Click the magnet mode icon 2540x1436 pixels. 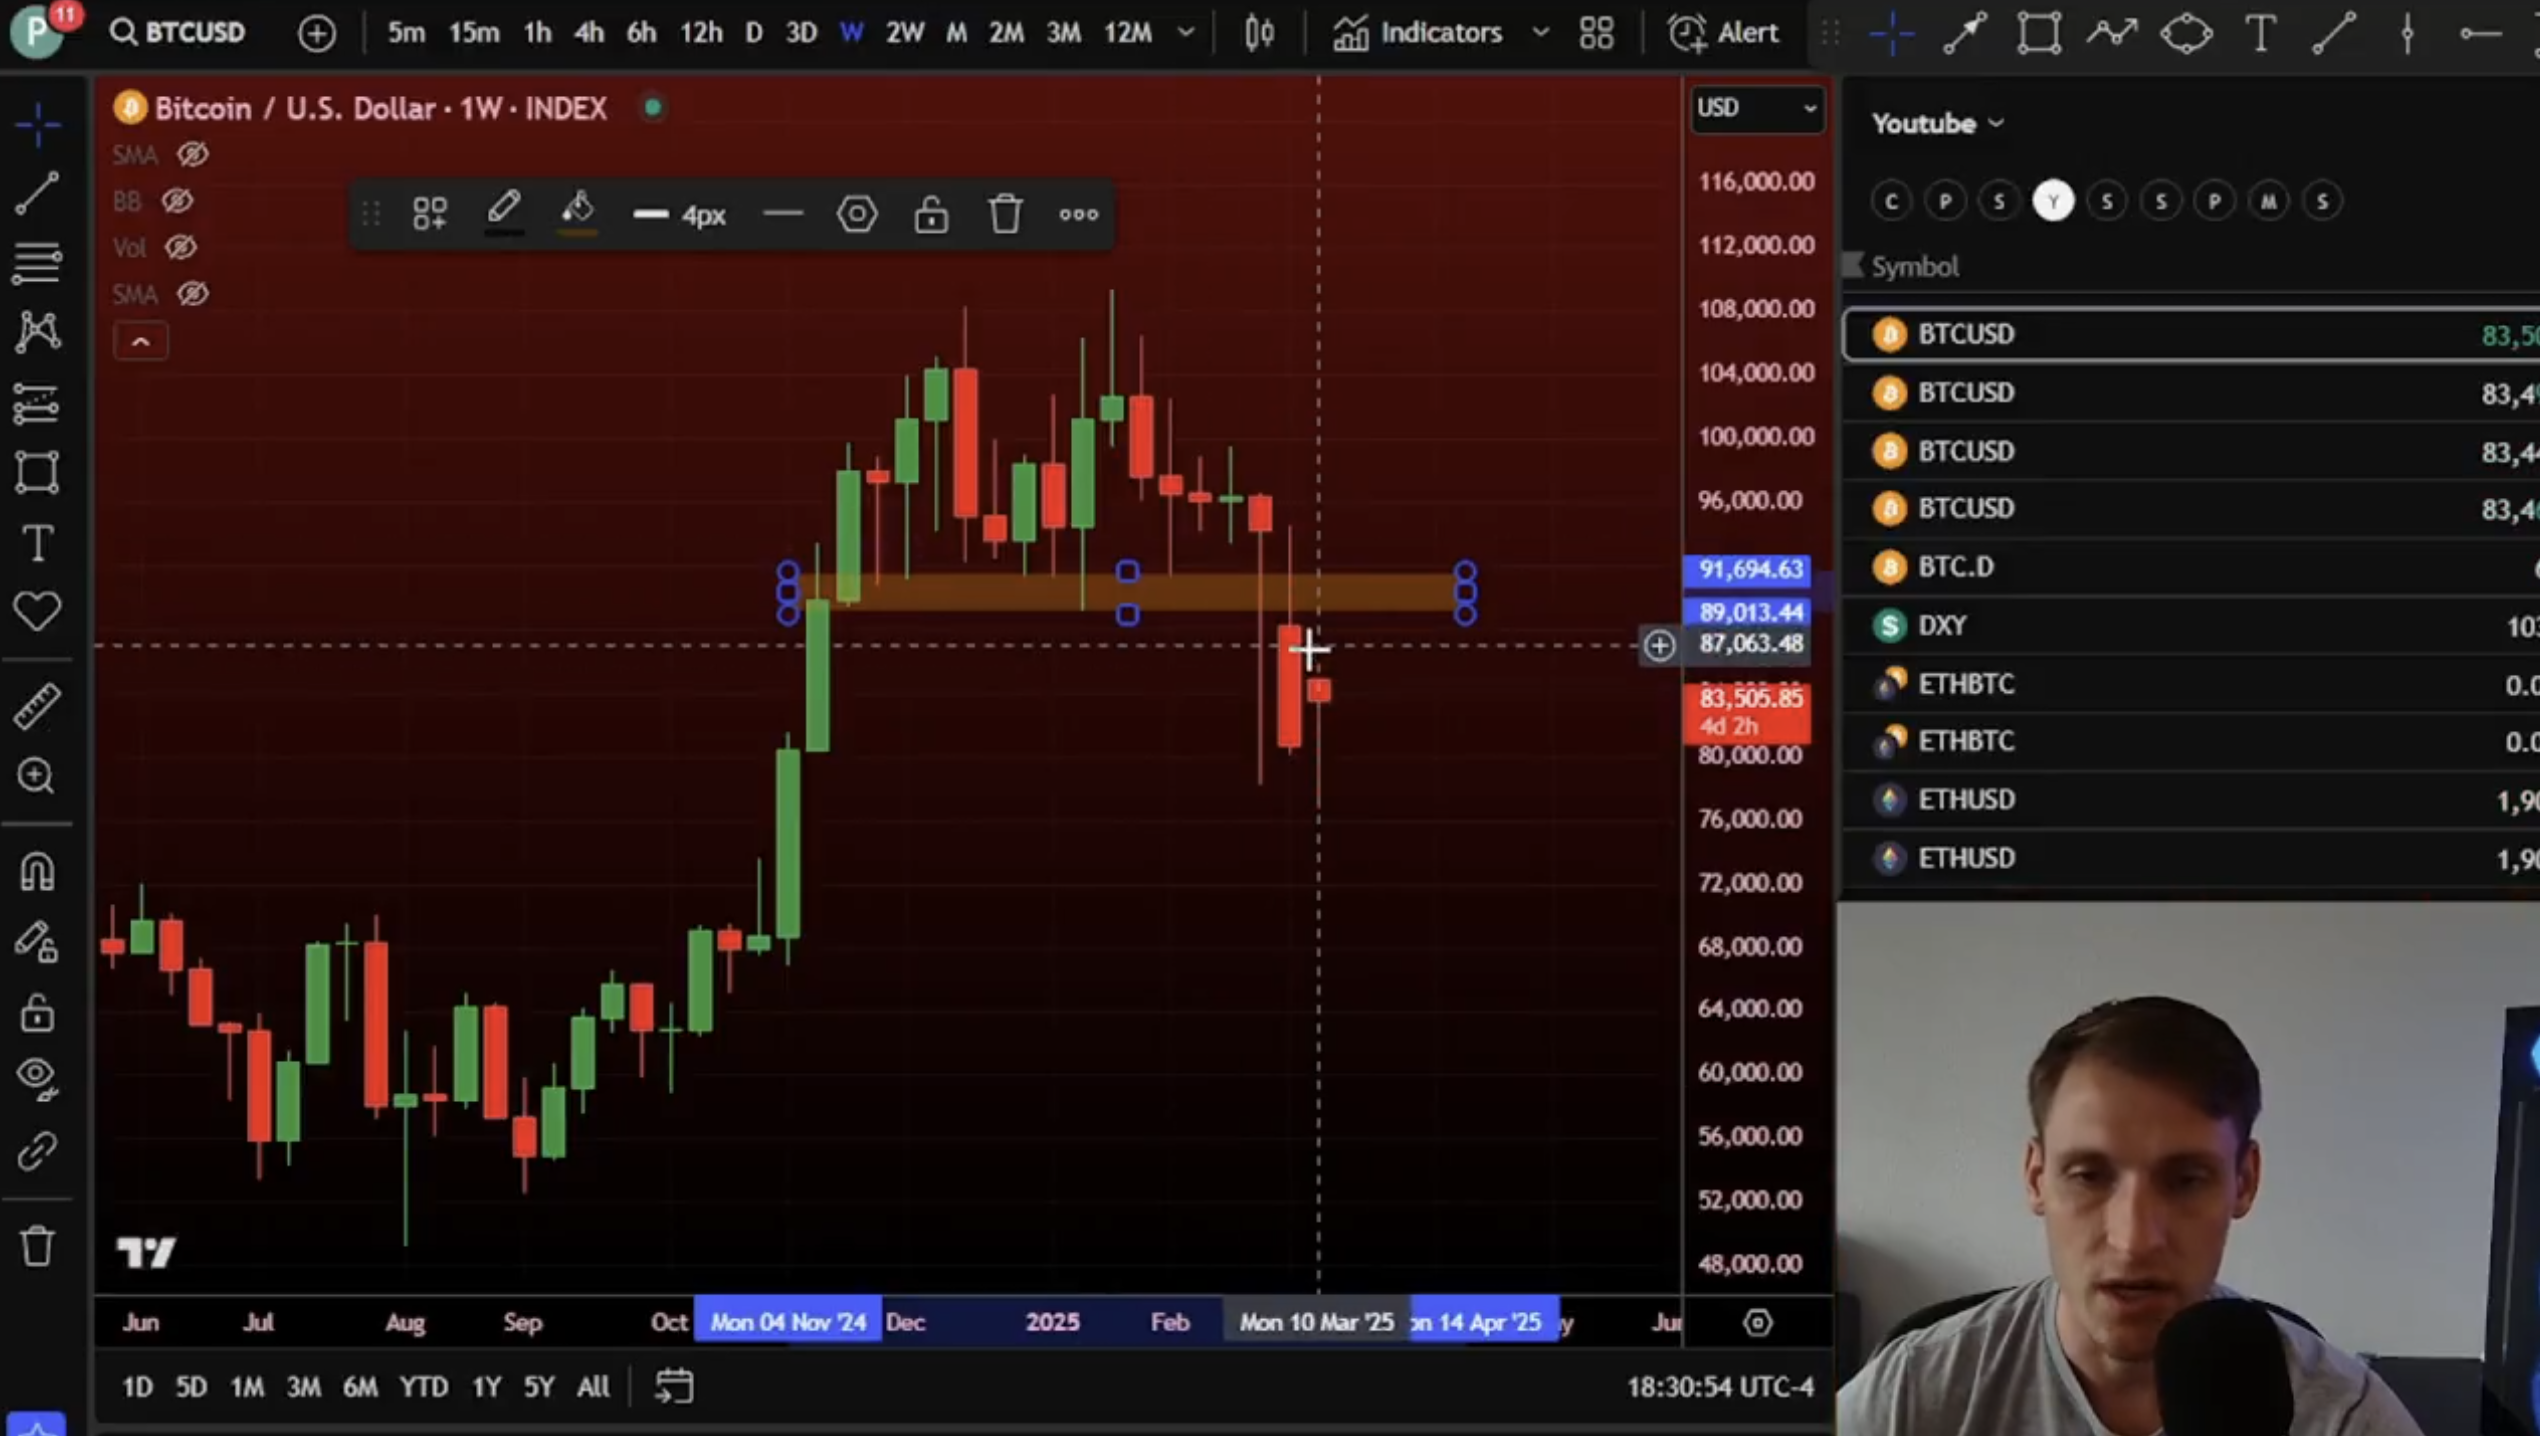point(37,873)
